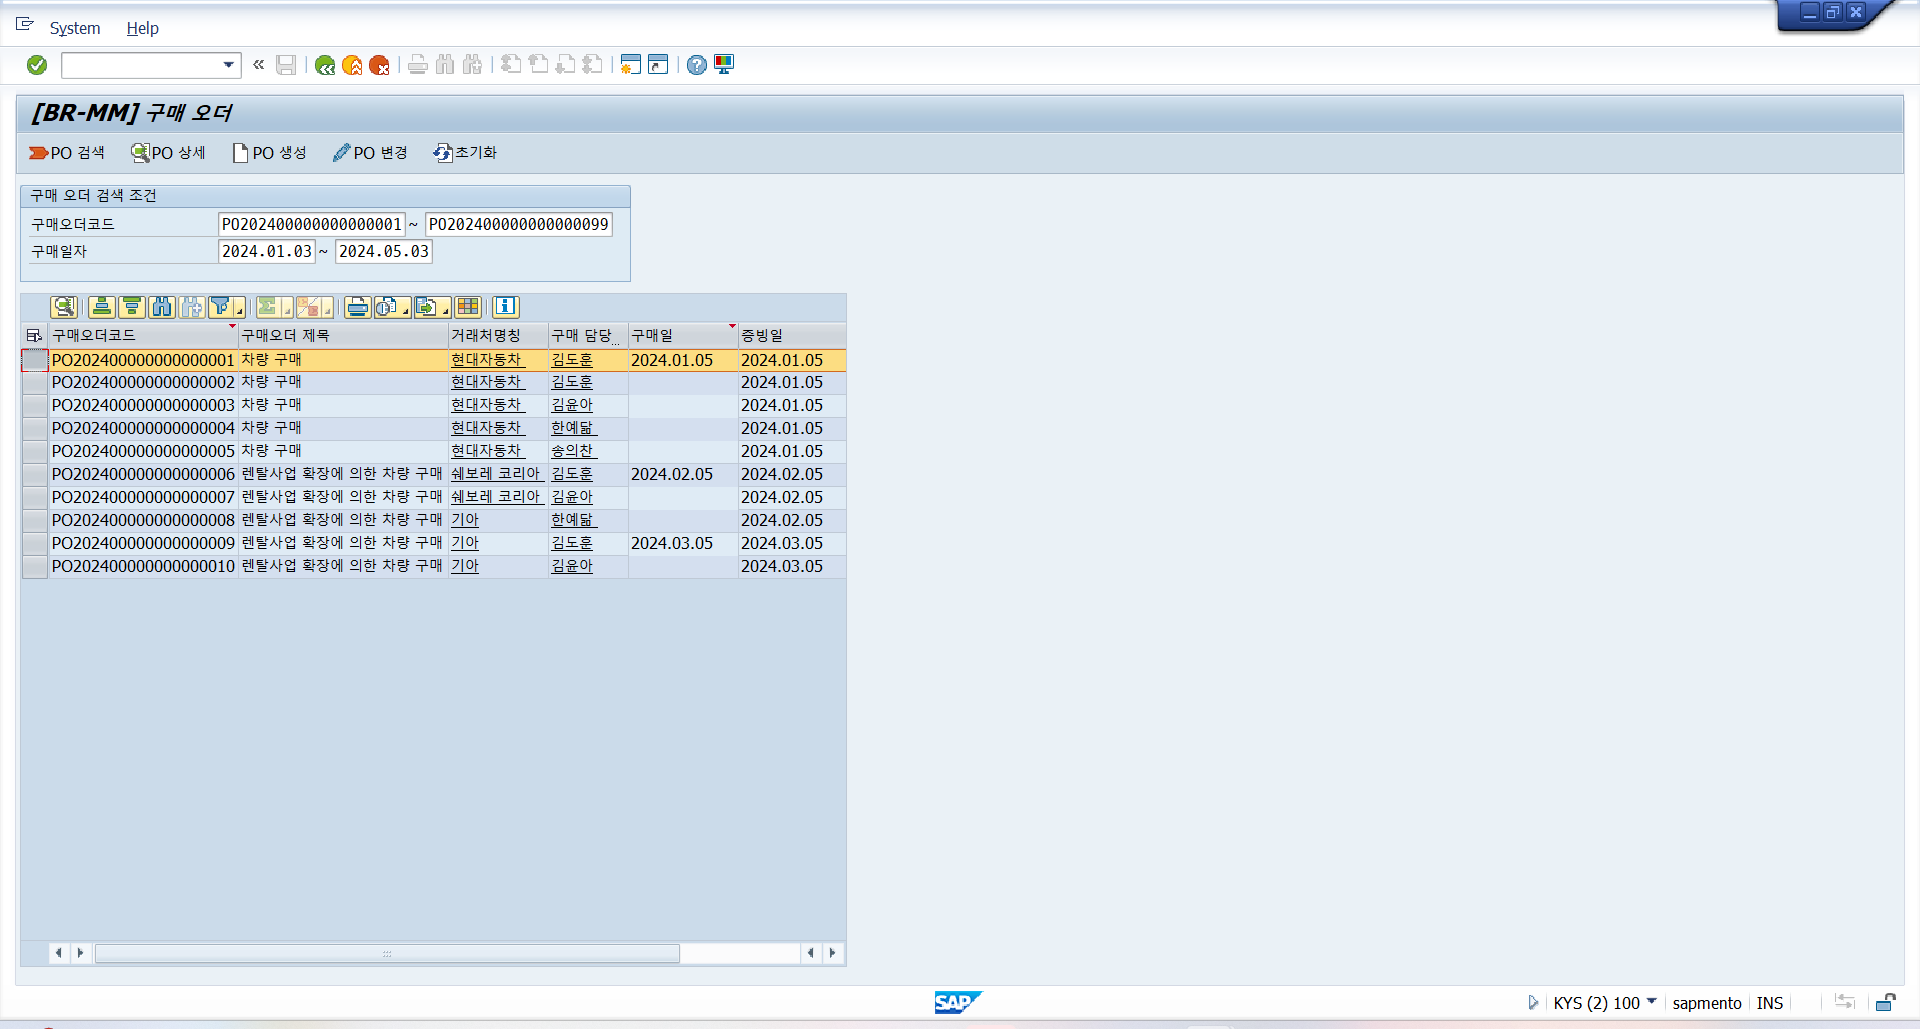The width and height of the screenshot is (1920, 1029).
Task: Open a new GUI window icon
Action: [x=630, y=65]
